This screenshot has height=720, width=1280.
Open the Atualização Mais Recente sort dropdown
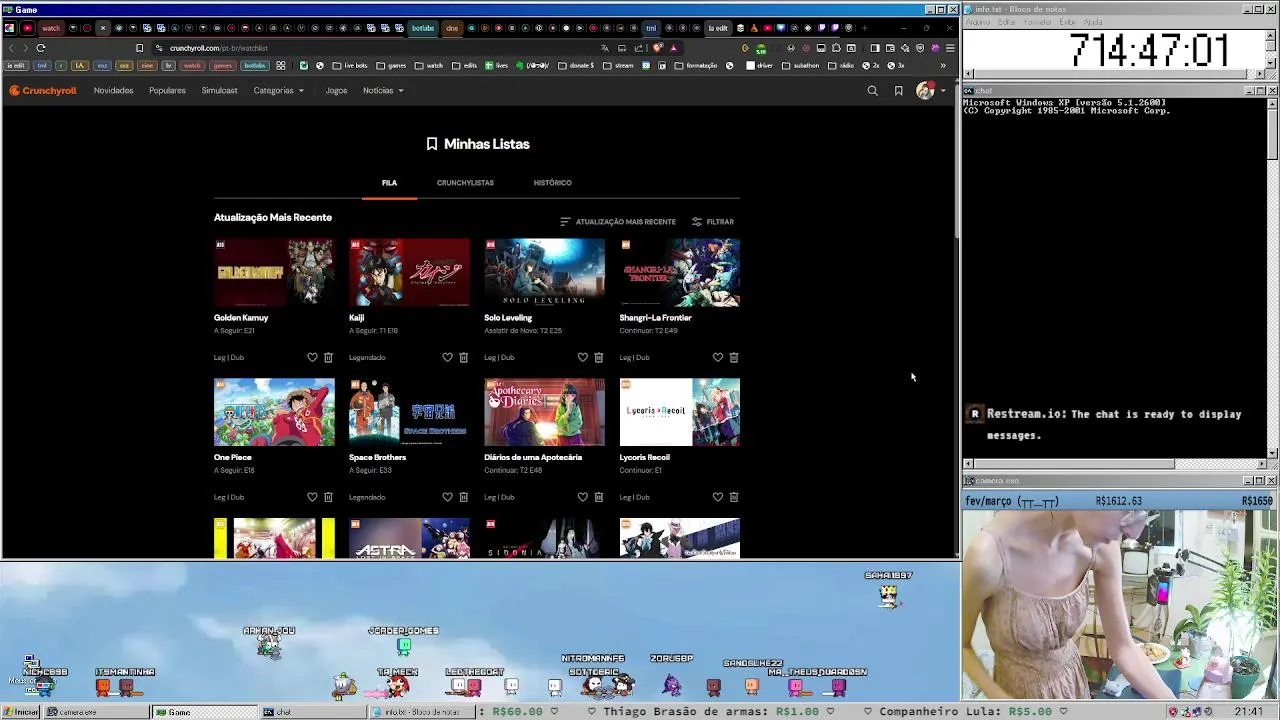coord(618,222)
